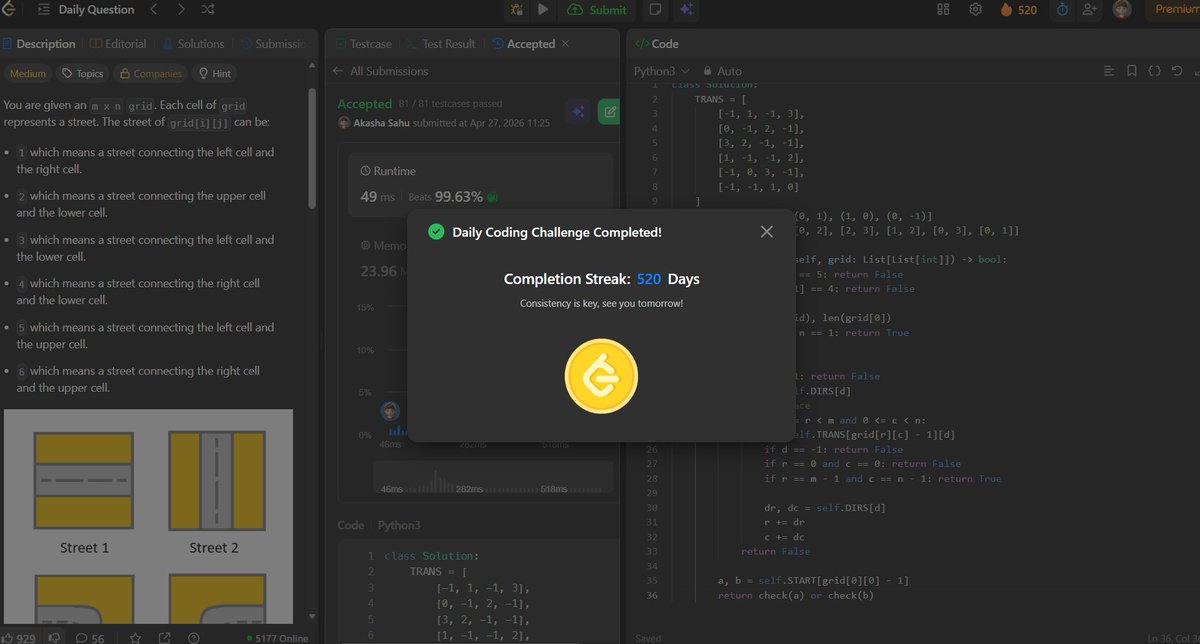Click the 5177 Online indicator
Image resolution: width=1200 pixels, height=644 pixels.
[x=277, y=638]
